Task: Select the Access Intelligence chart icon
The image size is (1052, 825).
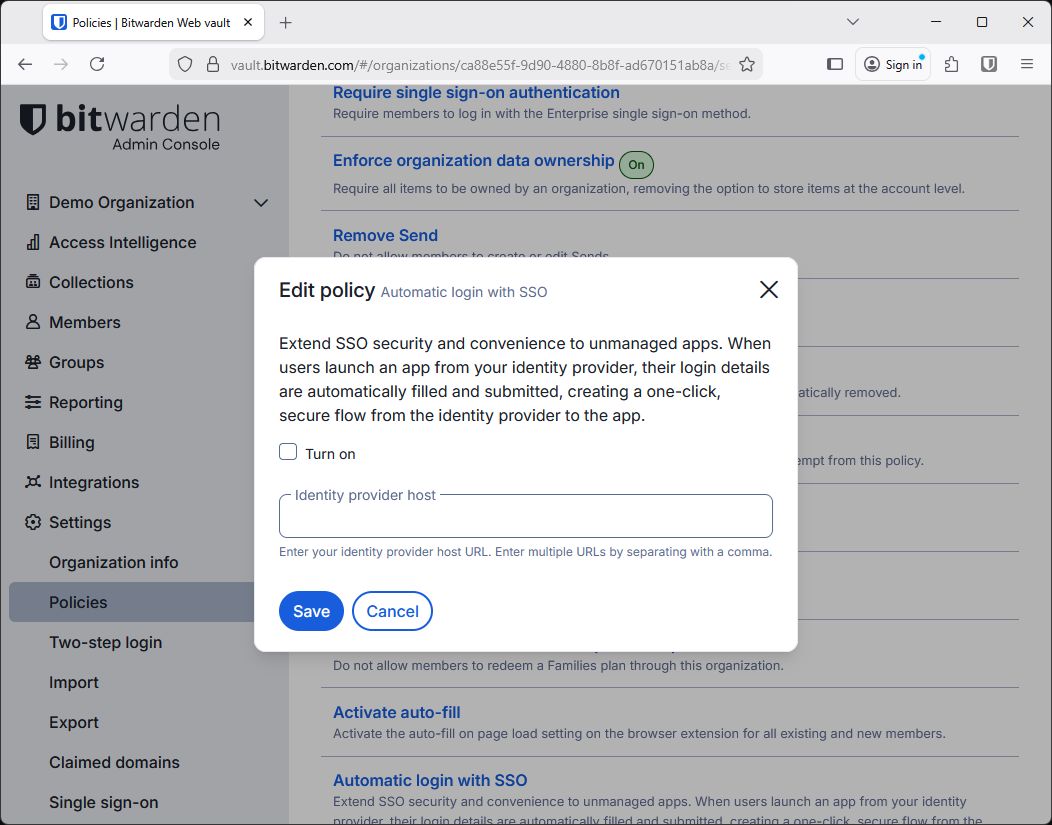Action: point(30,242)
